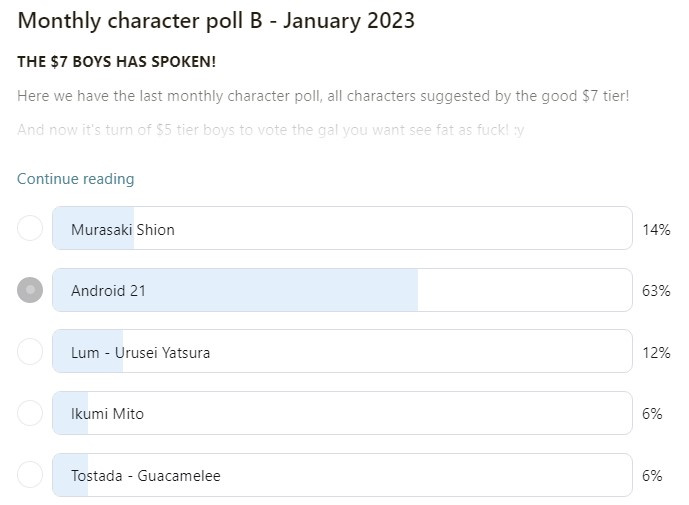Image resolution: width=689 pixels, height=505 pixels.
Task: Click the Murasaki Shion poll option bar
Action: pos(342,228)
